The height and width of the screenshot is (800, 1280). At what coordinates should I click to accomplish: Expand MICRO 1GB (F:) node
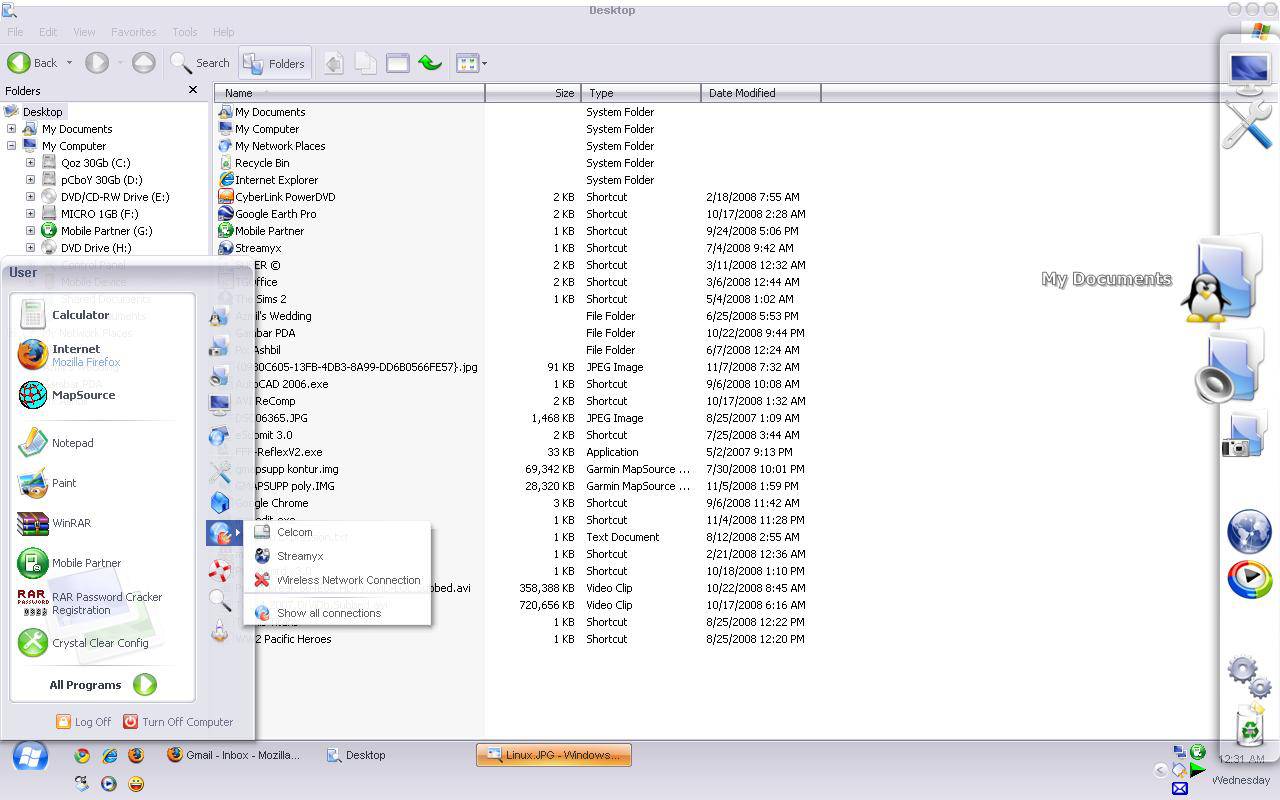(30, 214)
